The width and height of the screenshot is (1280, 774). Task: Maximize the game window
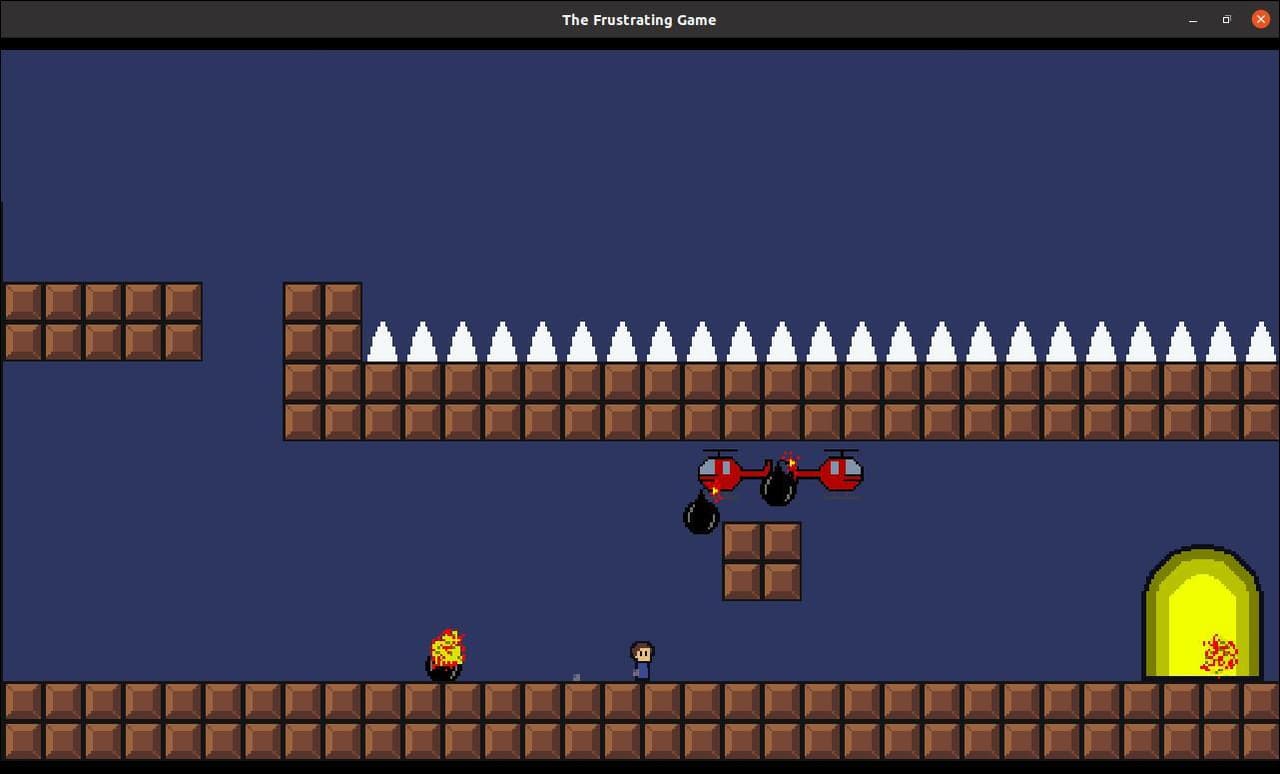pyautogui.click(x=1226, y=20)
